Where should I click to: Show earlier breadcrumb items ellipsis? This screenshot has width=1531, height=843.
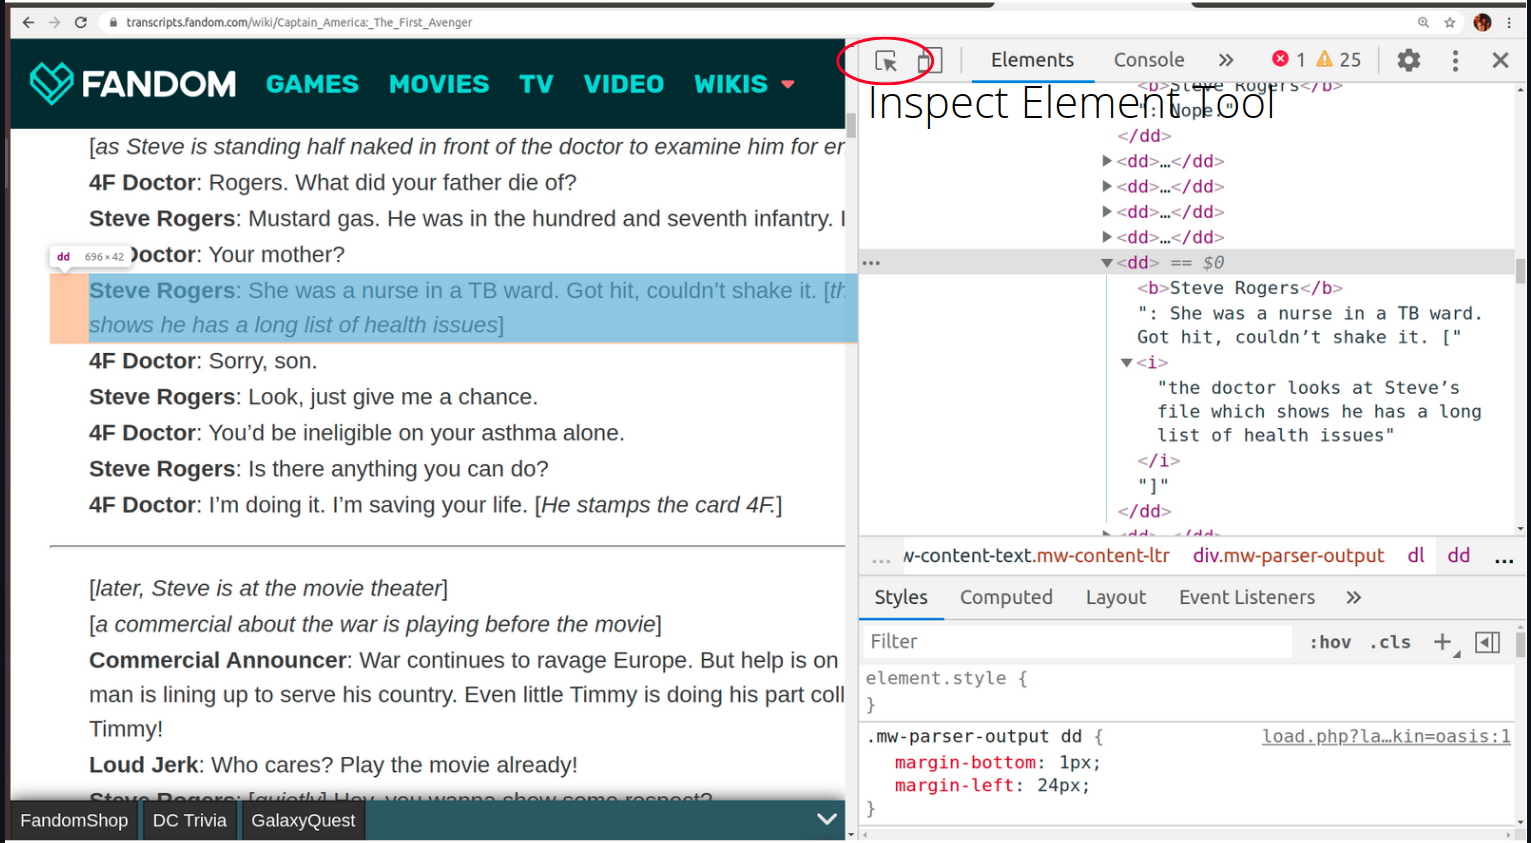pos(881,559)
